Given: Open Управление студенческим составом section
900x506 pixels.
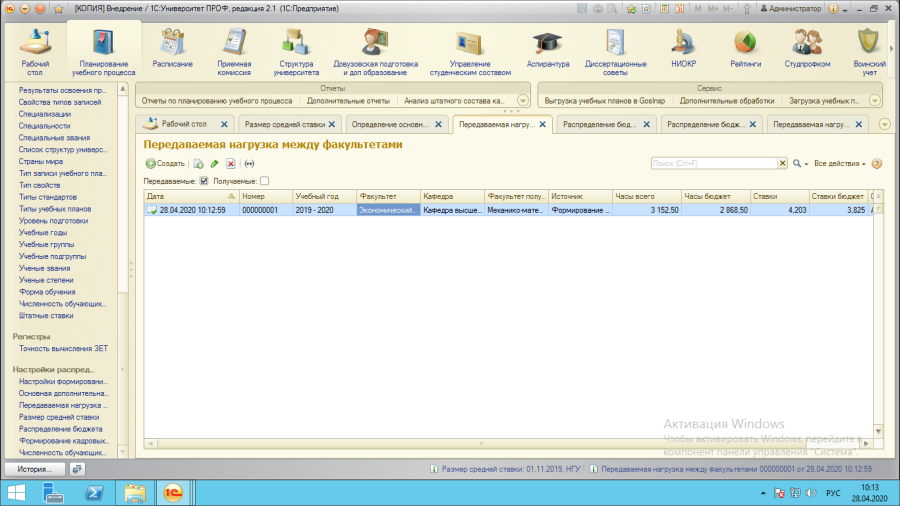Looking at the screenshot, I should click(x=470, y=52).
